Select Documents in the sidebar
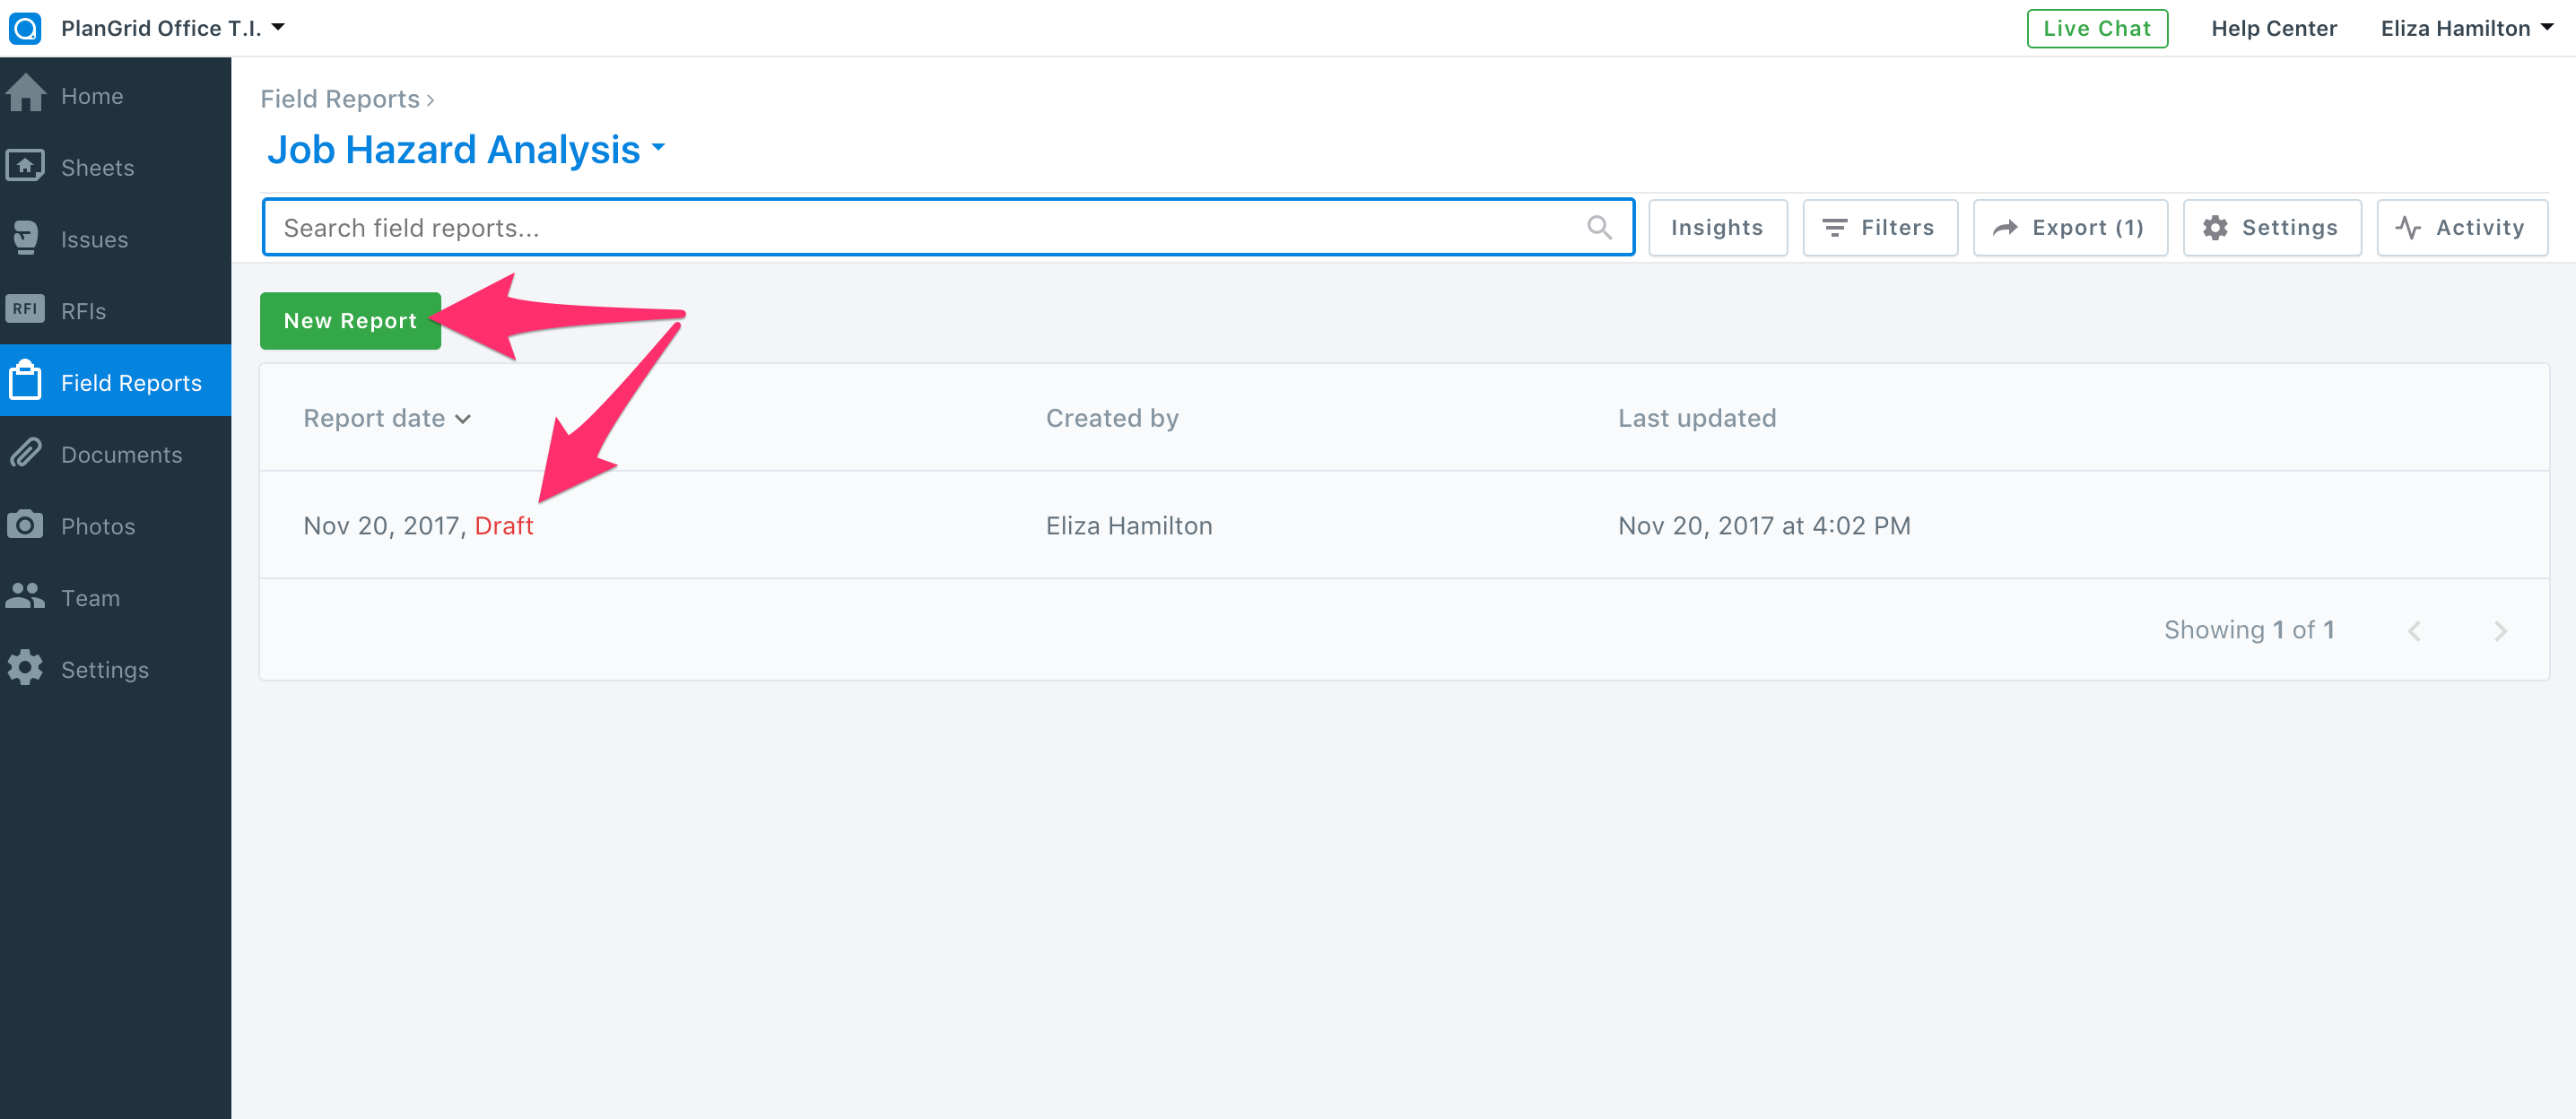Image resolution: width=2576 pixels, height=1119 pixels. [115, 453]
